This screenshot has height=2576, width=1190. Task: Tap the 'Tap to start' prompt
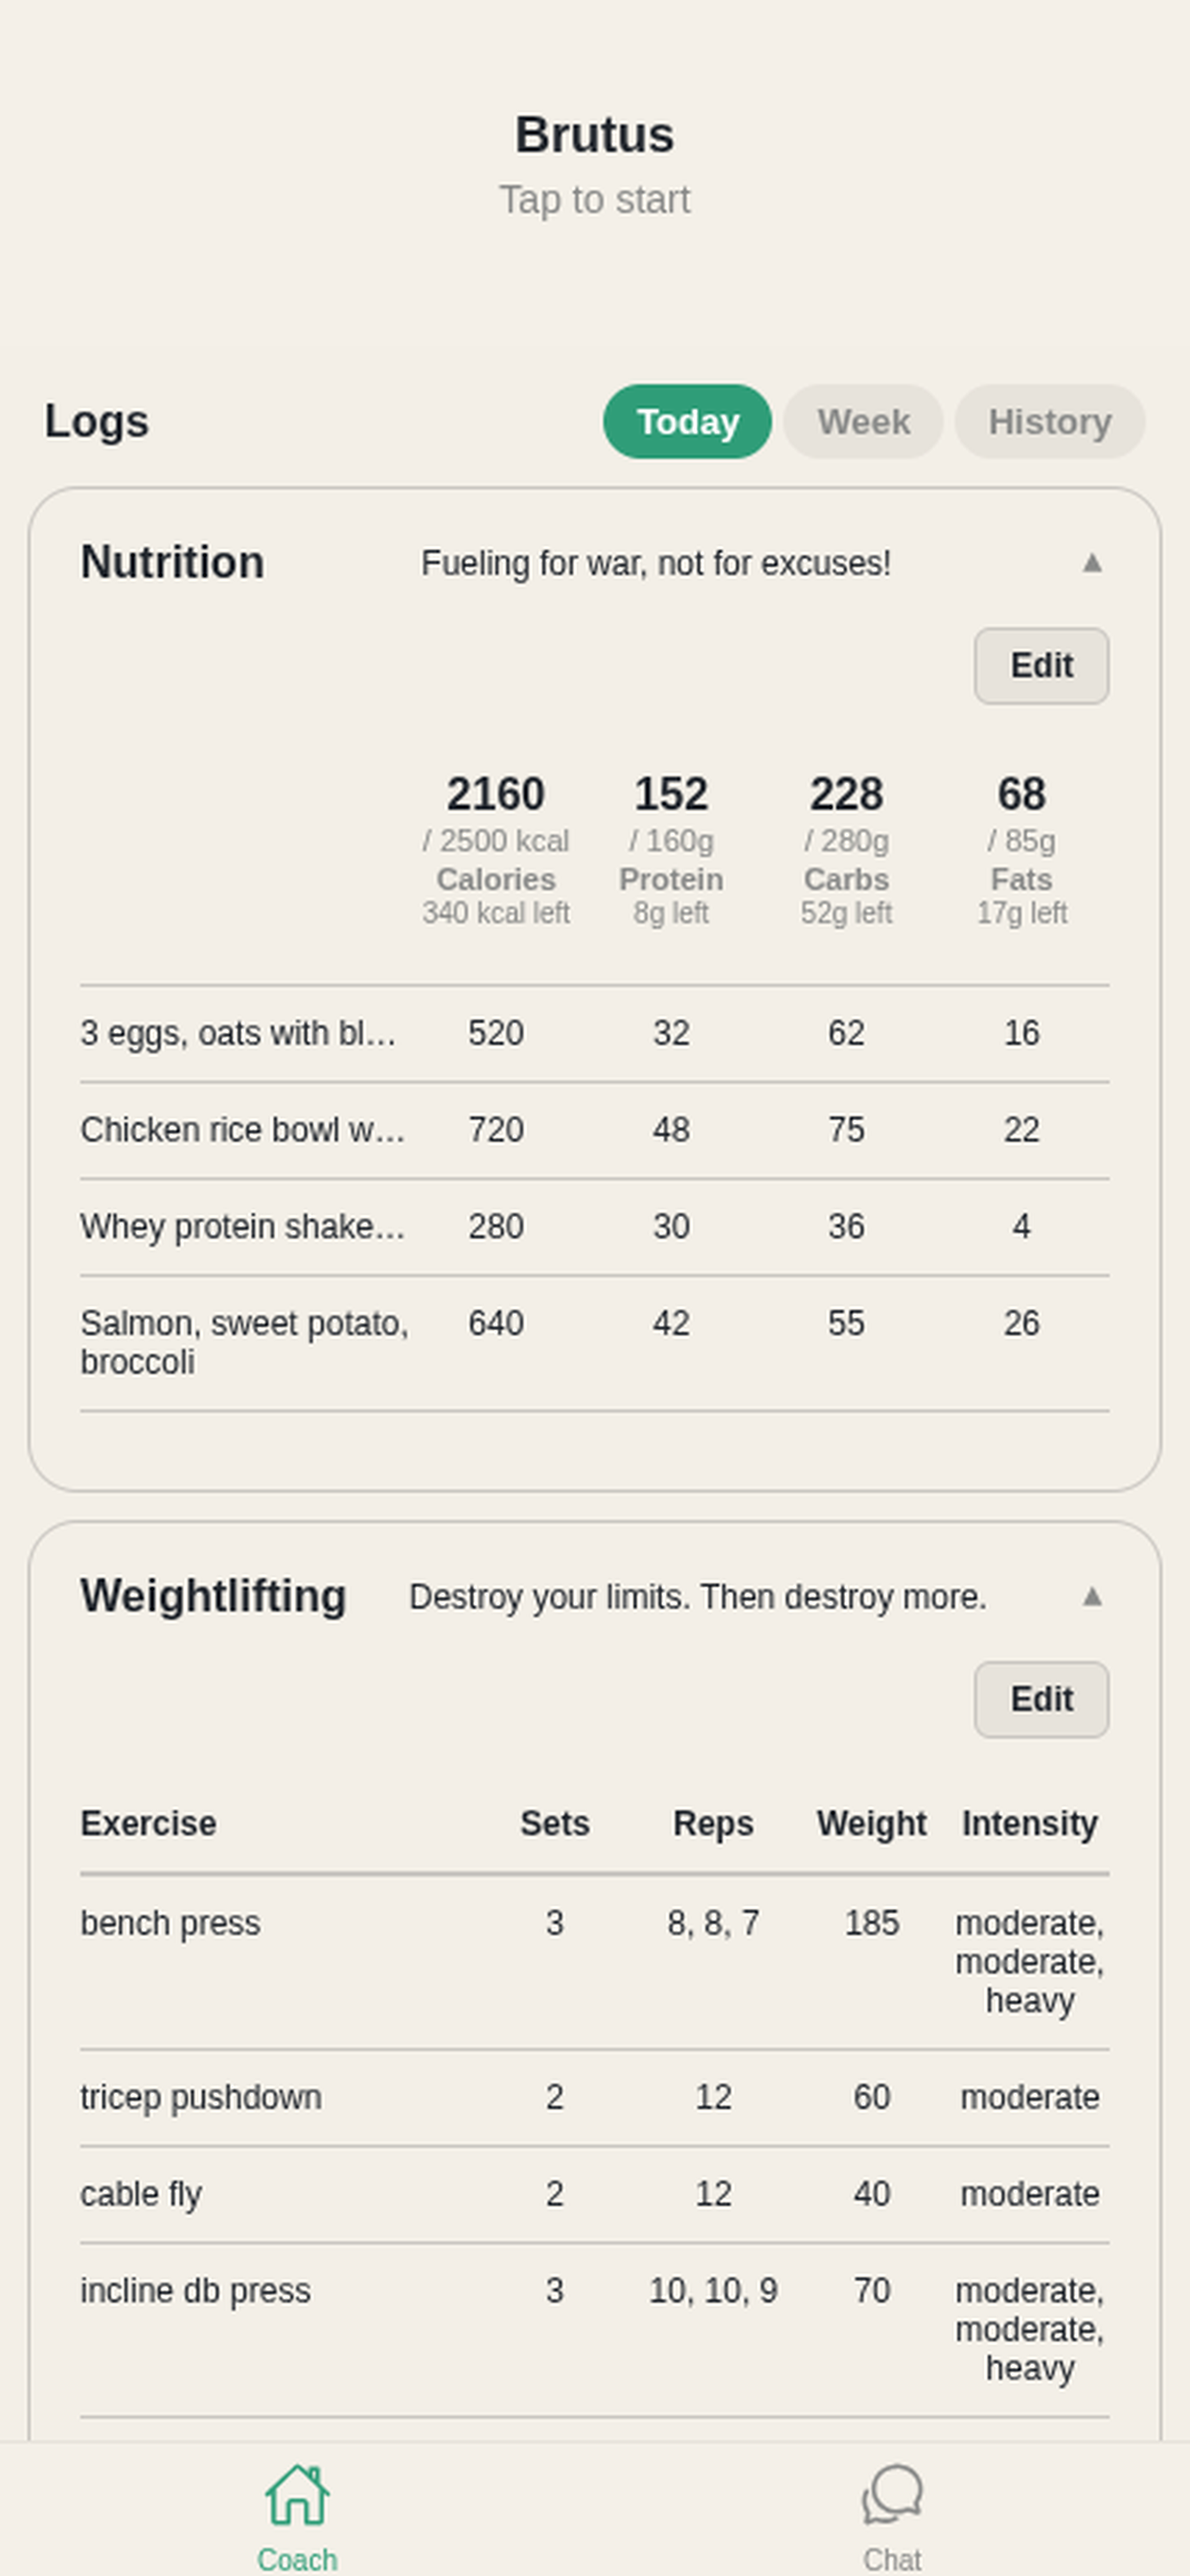[x=594, y=200]
